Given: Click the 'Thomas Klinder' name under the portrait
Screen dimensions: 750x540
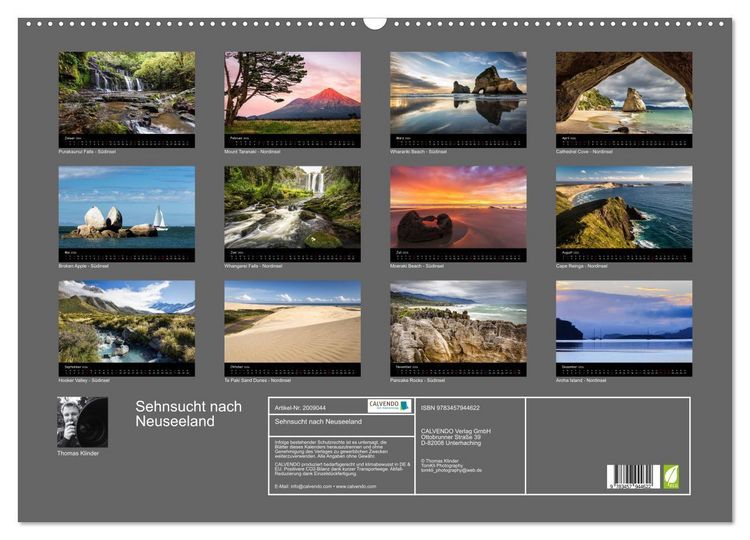Looking at the screenshot, I should [x=78, y=453].
